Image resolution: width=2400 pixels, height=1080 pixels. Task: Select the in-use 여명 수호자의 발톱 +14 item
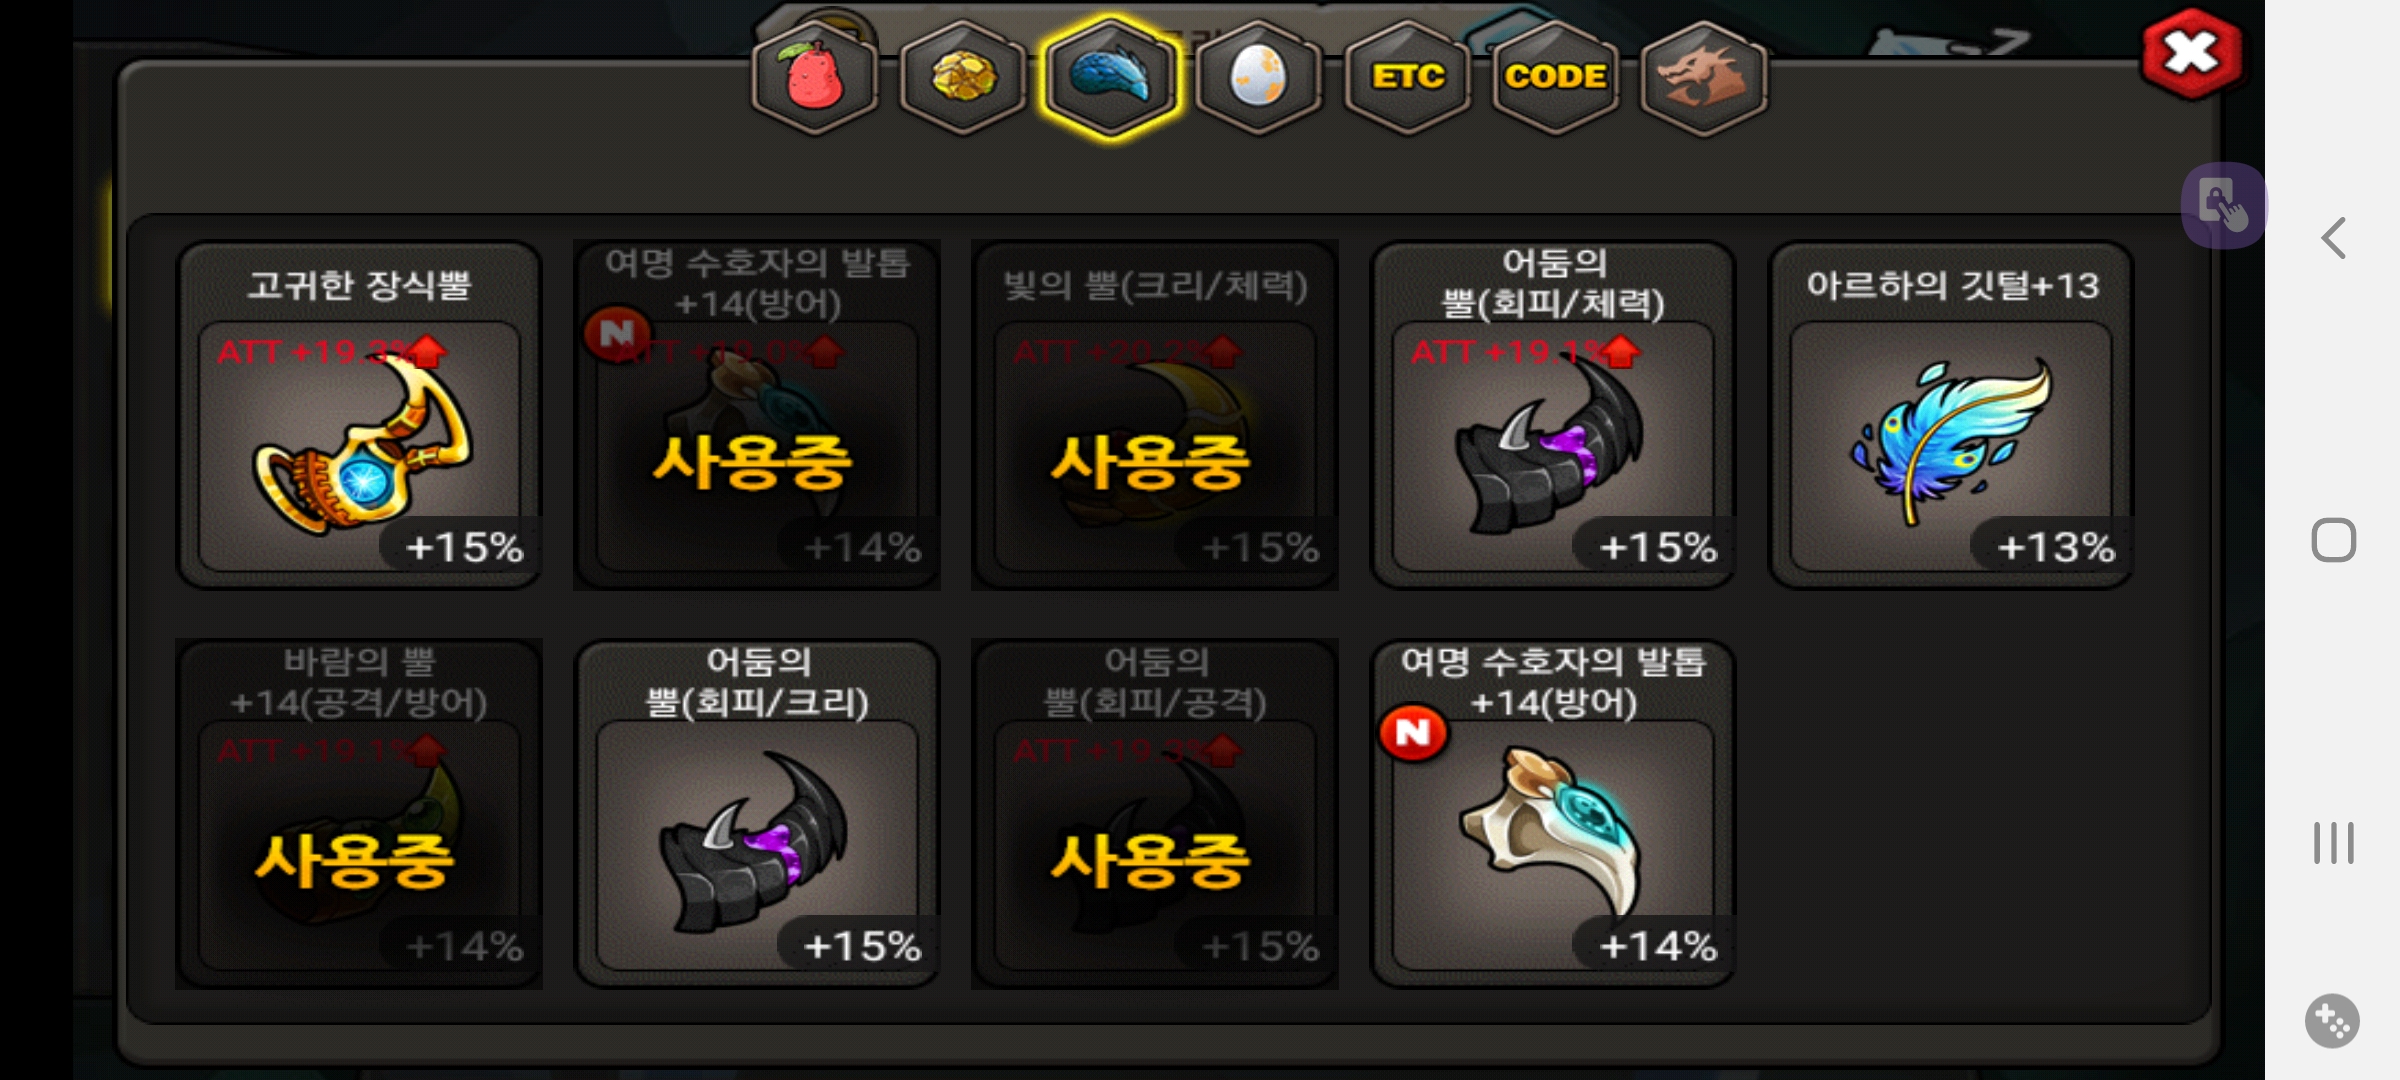(757, 415)
